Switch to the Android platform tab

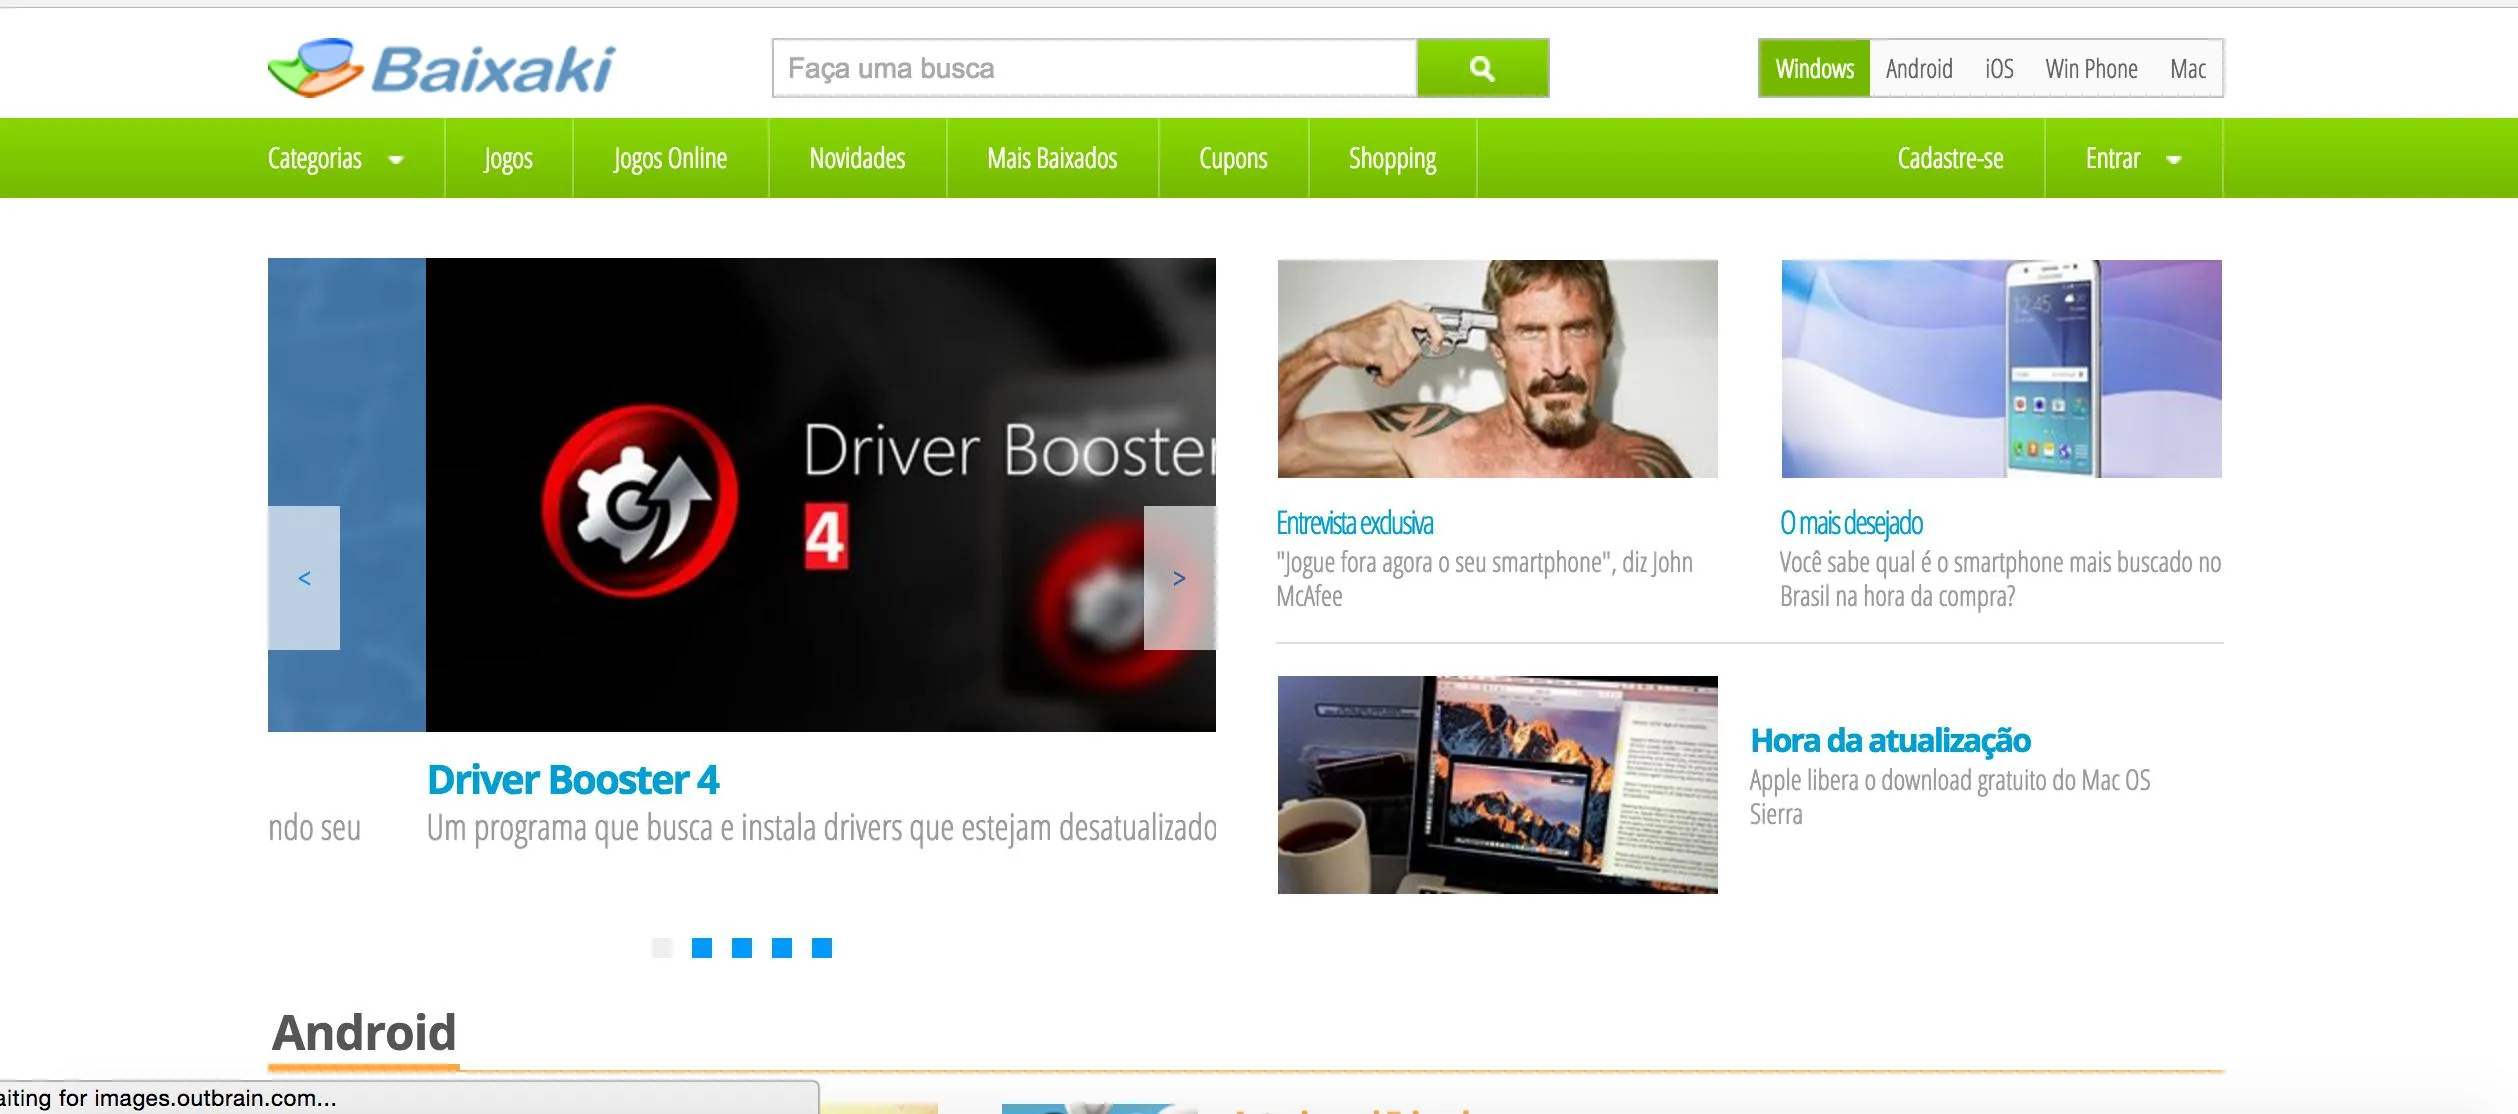1919,68
